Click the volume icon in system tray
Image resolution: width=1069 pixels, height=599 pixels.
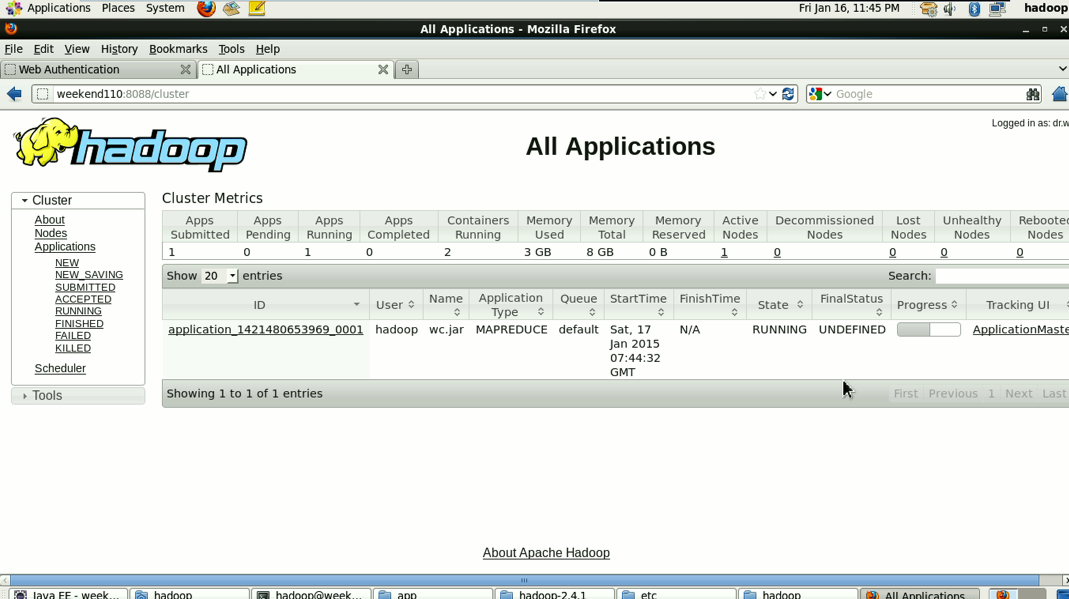[950, 9]
